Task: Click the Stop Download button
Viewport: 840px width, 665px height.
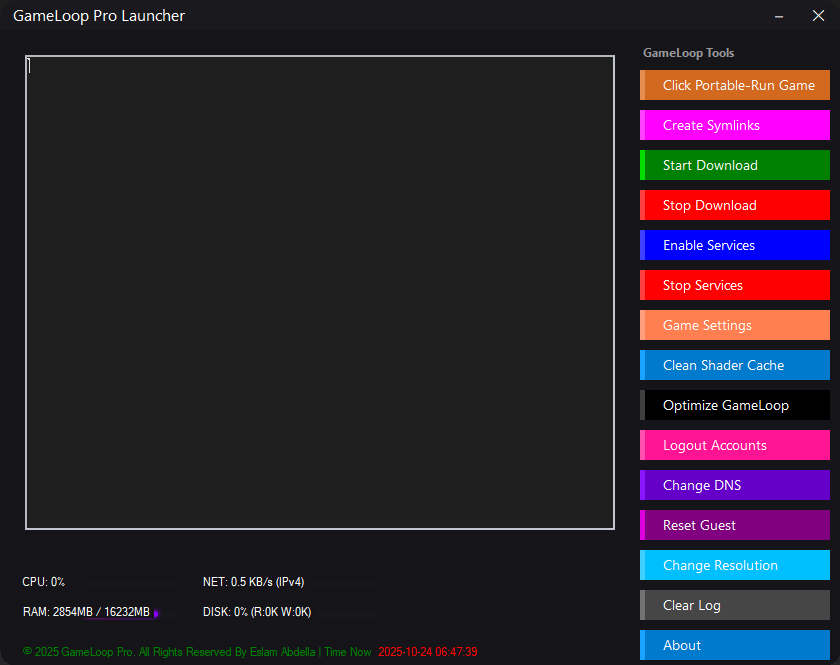Action: click(734, 205)
